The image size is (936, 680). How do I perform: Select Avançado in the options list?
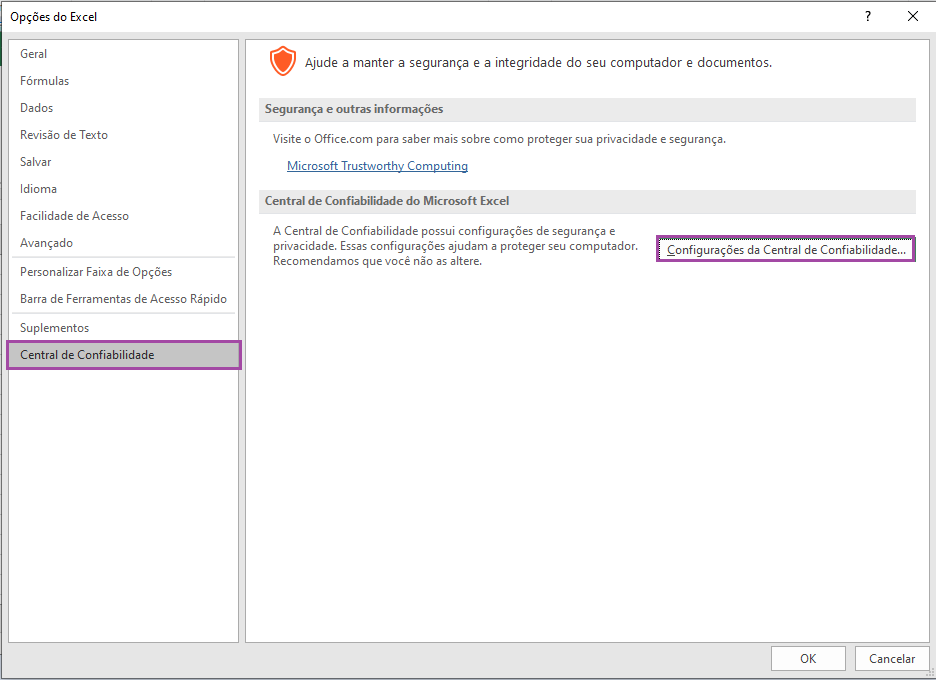(124, 243)
